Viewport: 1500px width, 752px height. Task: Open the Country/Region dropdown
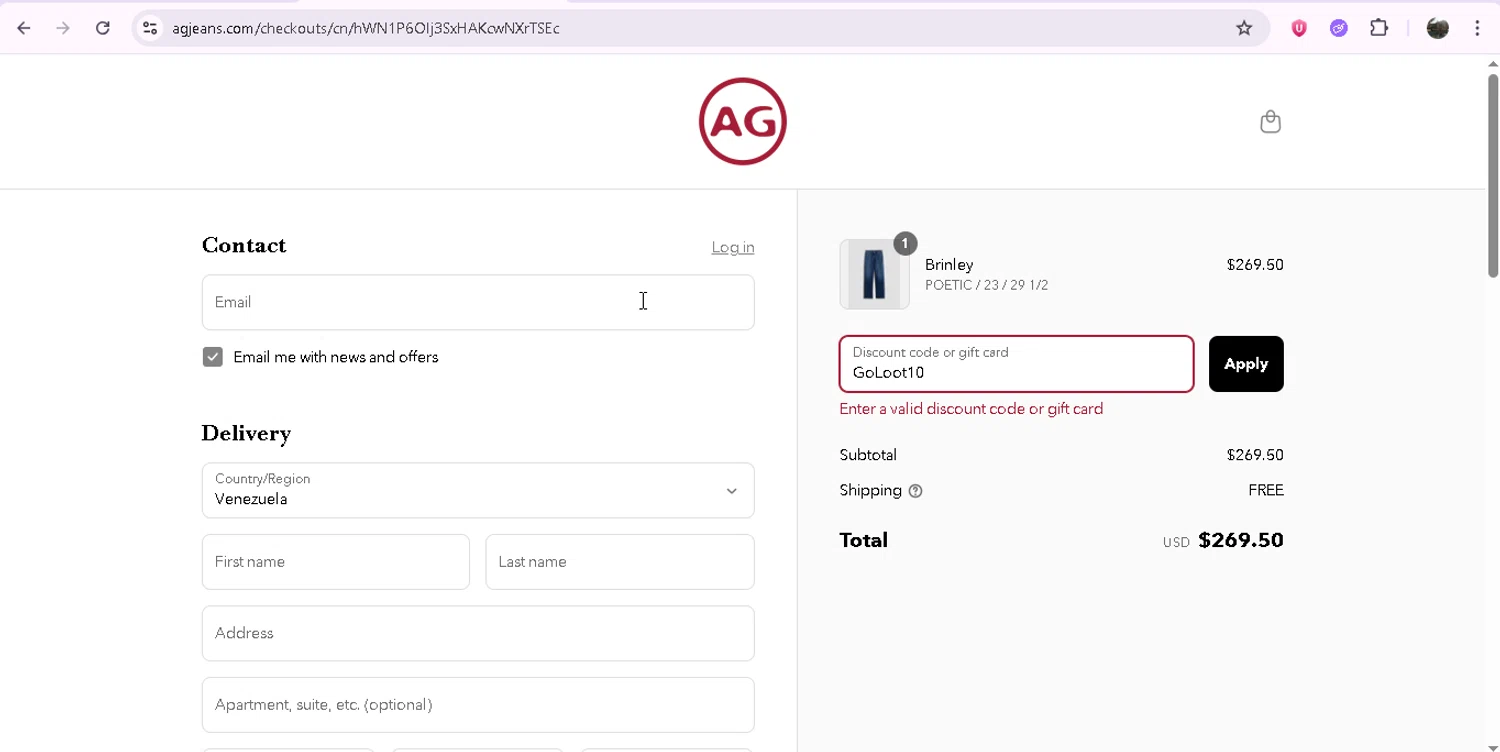[478, 490]
